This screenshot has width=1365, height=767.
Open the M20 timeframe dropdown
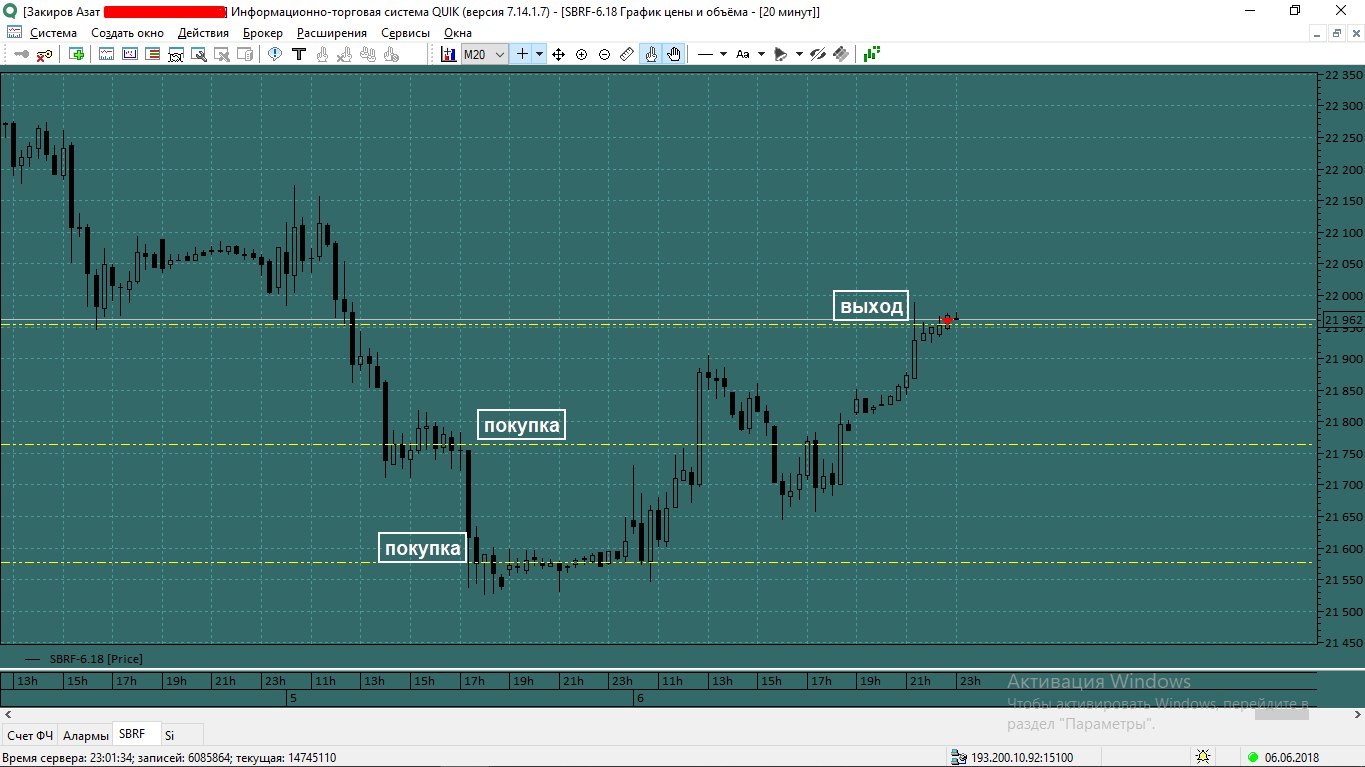coord(485,54)
